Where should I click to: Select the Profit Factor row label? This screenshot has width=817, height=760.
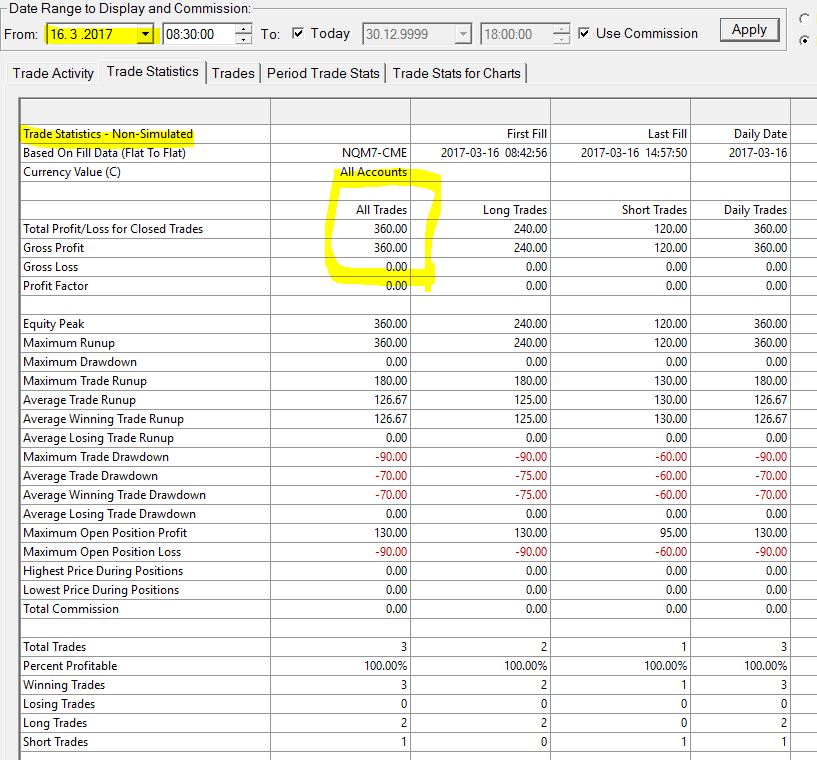point(56,286)
